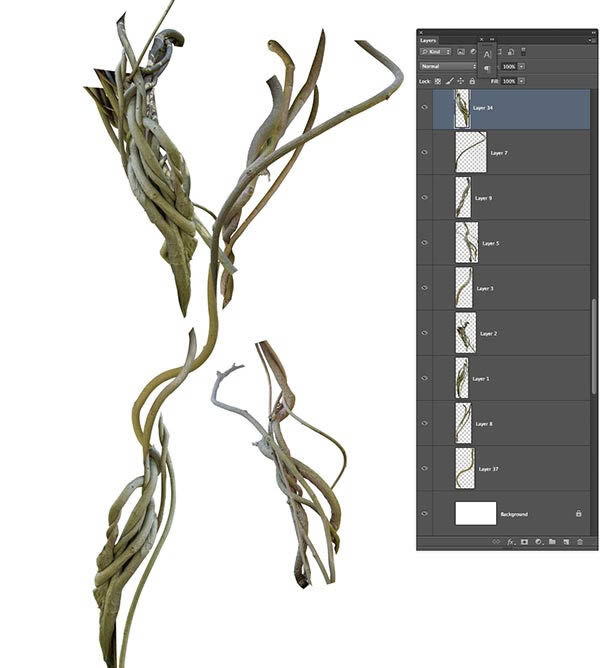Select the 'Layer 8' name text
The height and width of the screenshot is (668, 600).
click(484, 424)
